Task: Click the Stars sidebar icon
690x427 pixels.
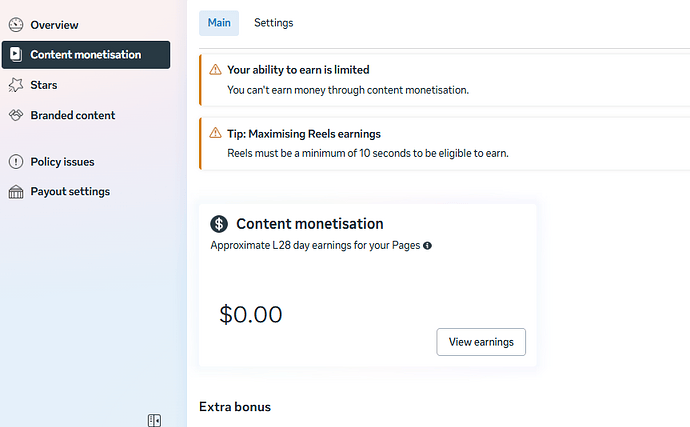Action: (x=15, y=85)
